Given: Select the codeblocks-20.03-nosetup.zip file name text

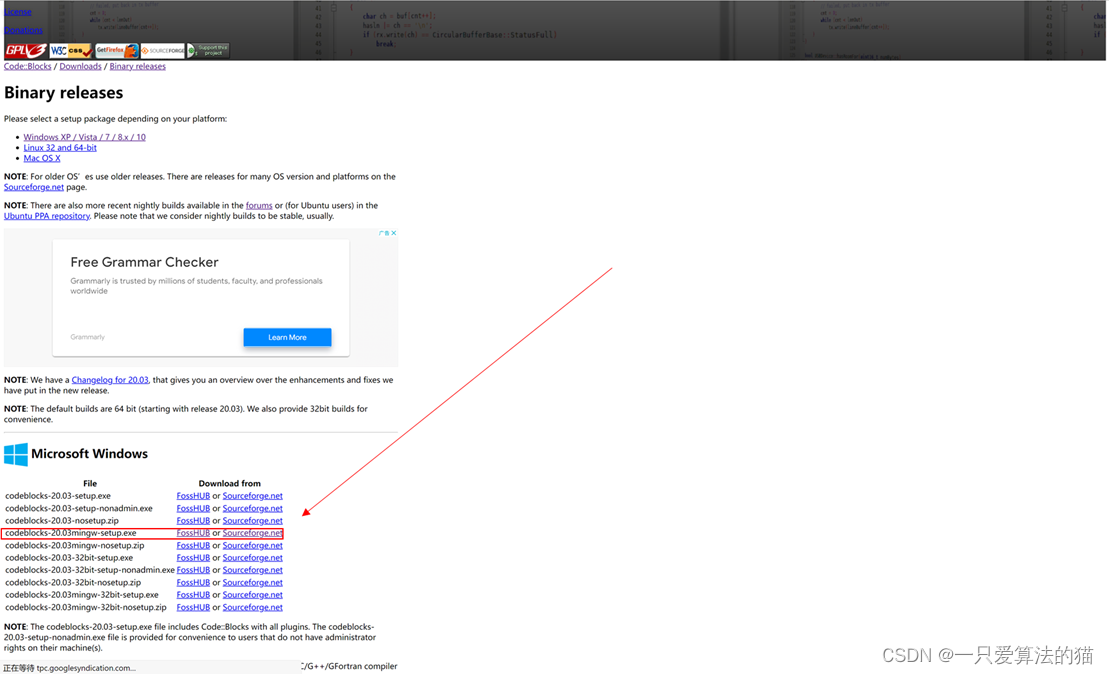Looking at the screenshot, I should [62, 521].
